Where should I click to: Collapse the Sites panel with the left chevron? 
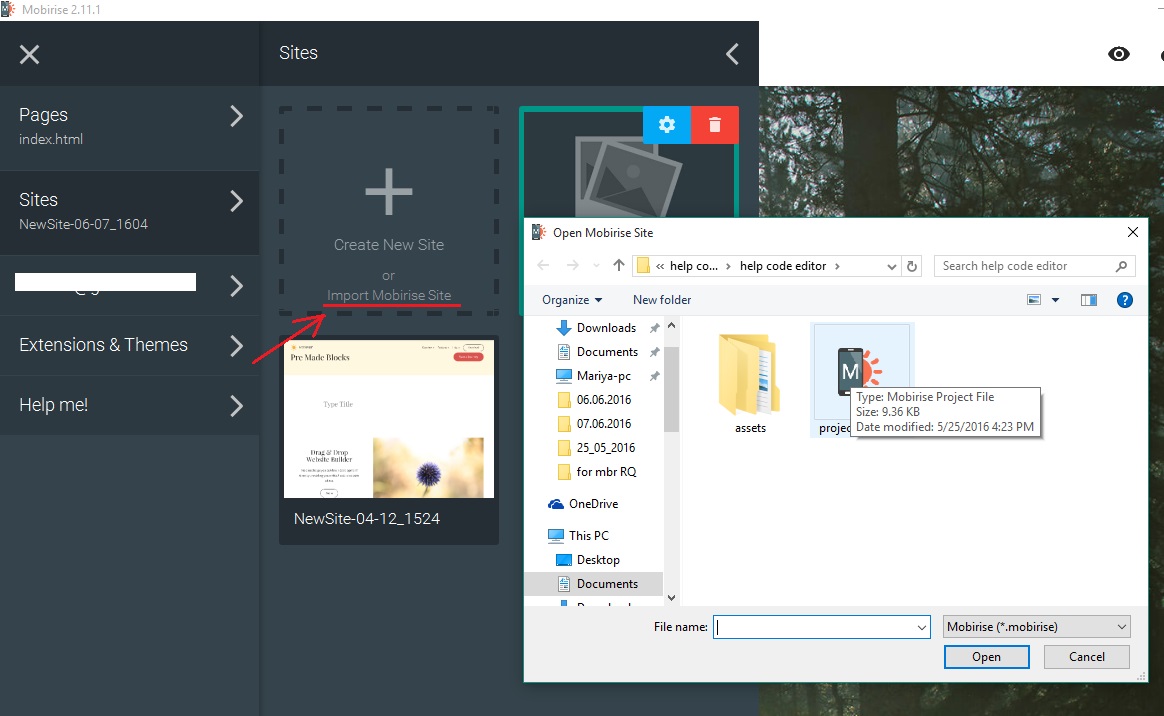tap(731, 54)
